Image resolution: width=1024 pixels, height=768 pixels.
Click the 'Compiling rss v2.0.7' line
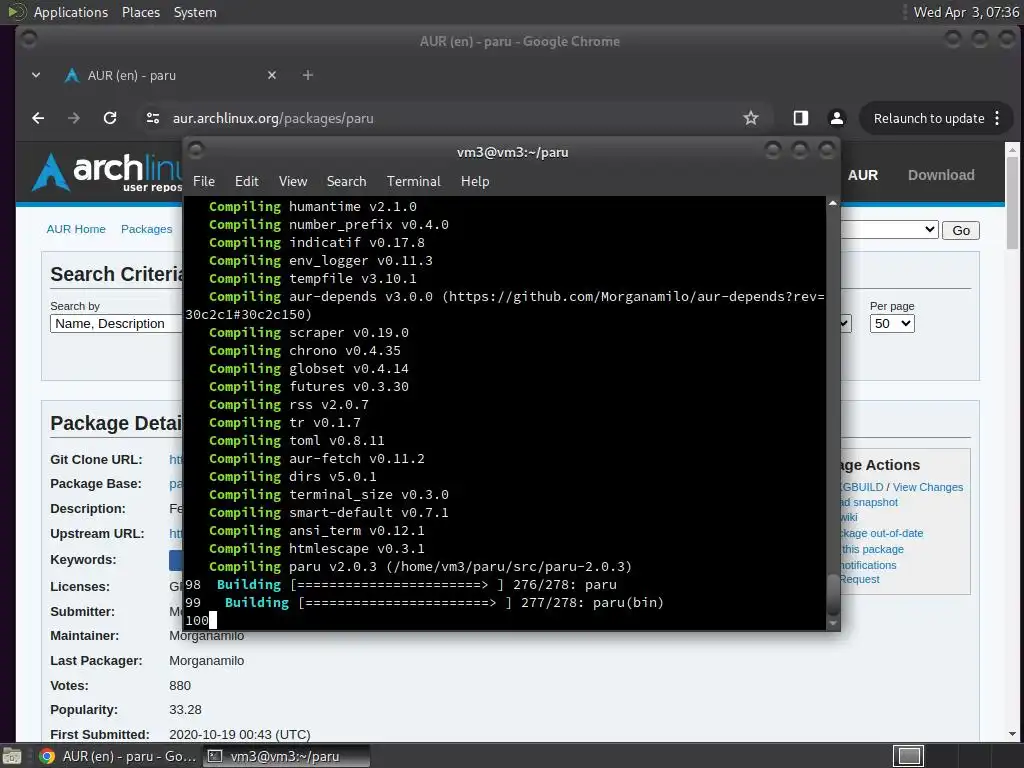(289, 405)
